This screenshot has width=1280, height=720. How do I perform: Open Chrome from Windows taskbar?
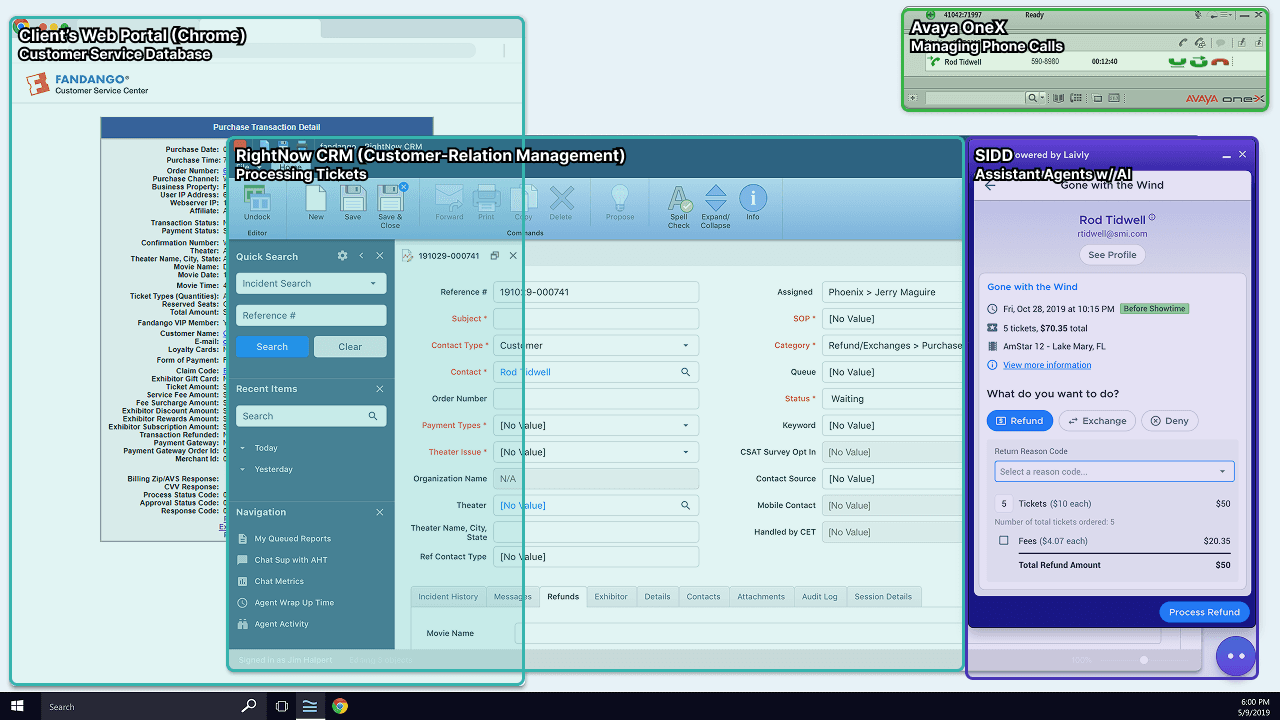point(340,706)
